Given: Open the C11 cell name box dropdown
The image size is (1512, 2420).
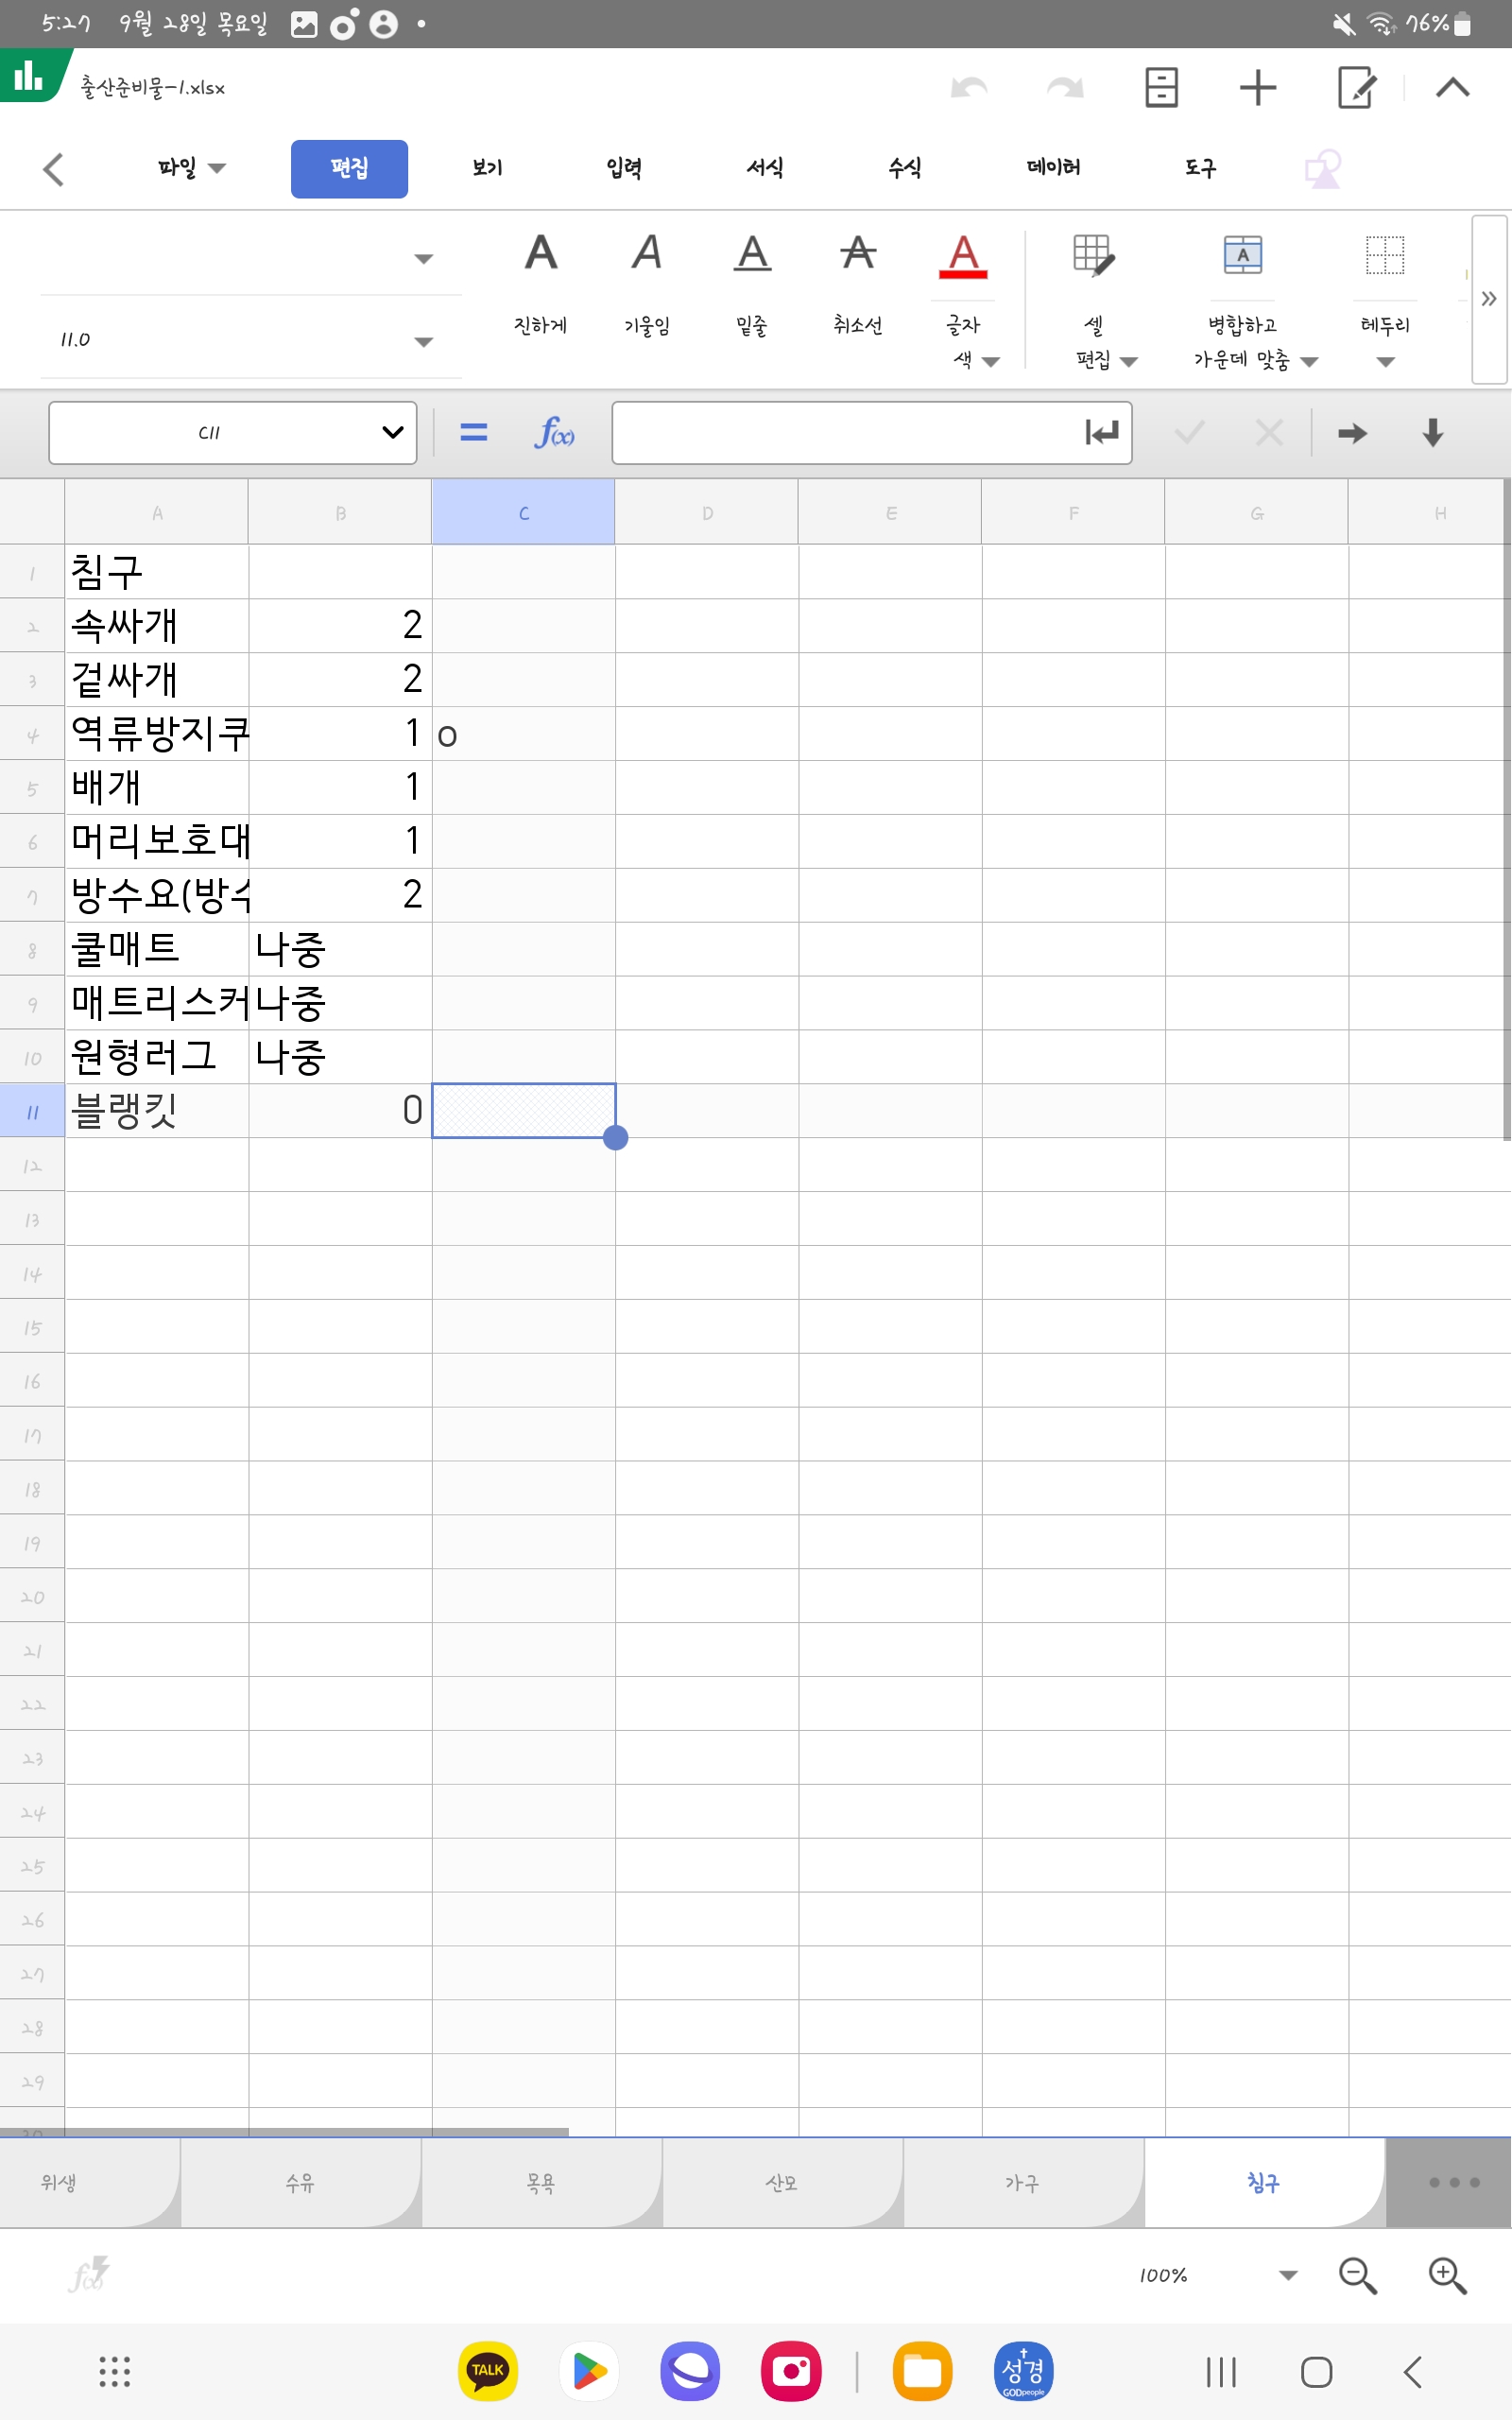Looking at the screenshot, I should click(392, 433).
